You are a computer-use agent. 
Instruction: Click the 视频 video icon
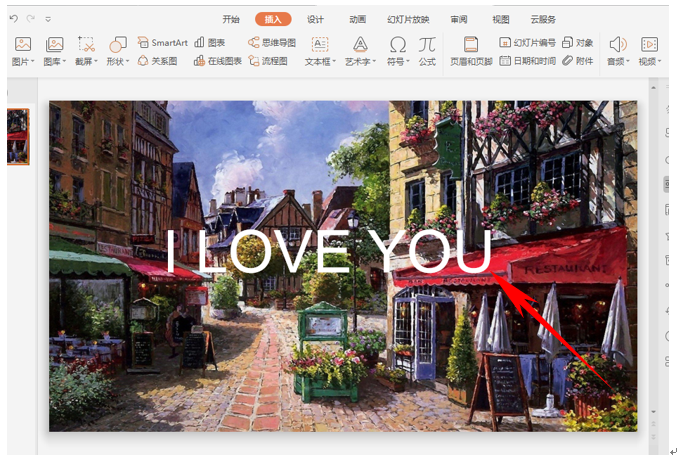coord(649,45)
